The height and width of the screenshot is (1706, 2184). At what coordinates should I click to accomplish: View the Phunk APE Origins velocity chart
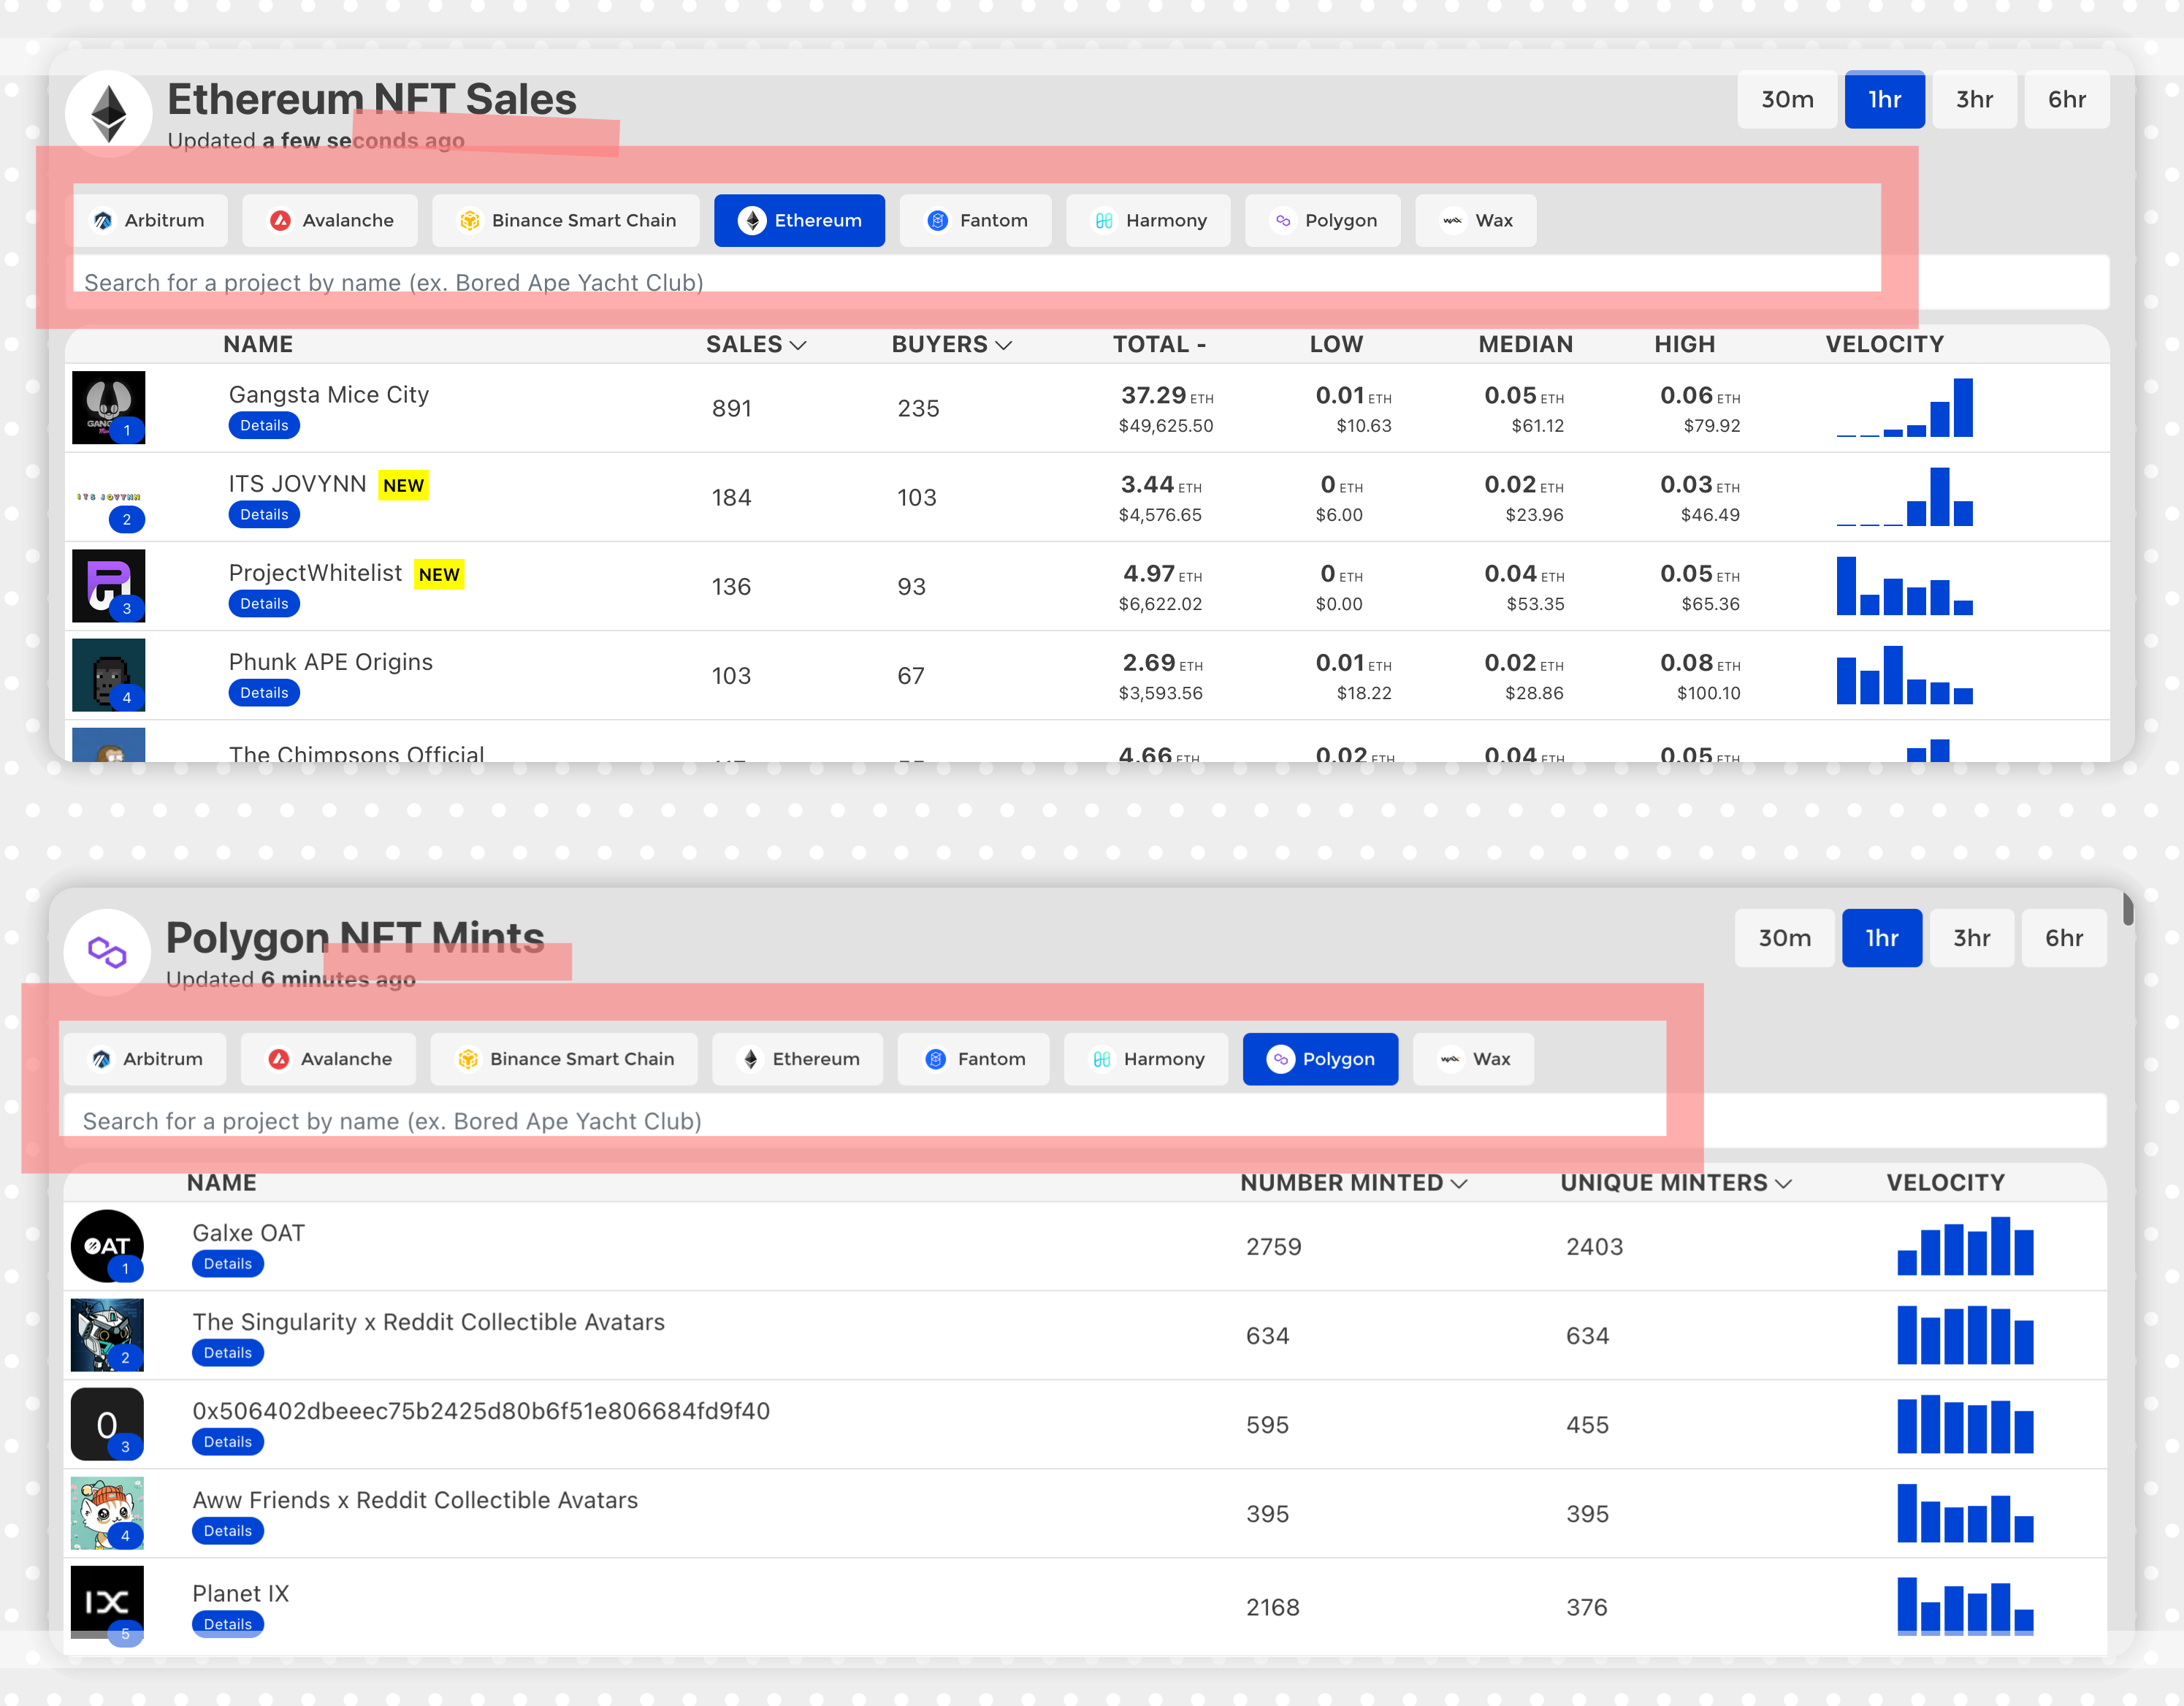click(1904, 675)
